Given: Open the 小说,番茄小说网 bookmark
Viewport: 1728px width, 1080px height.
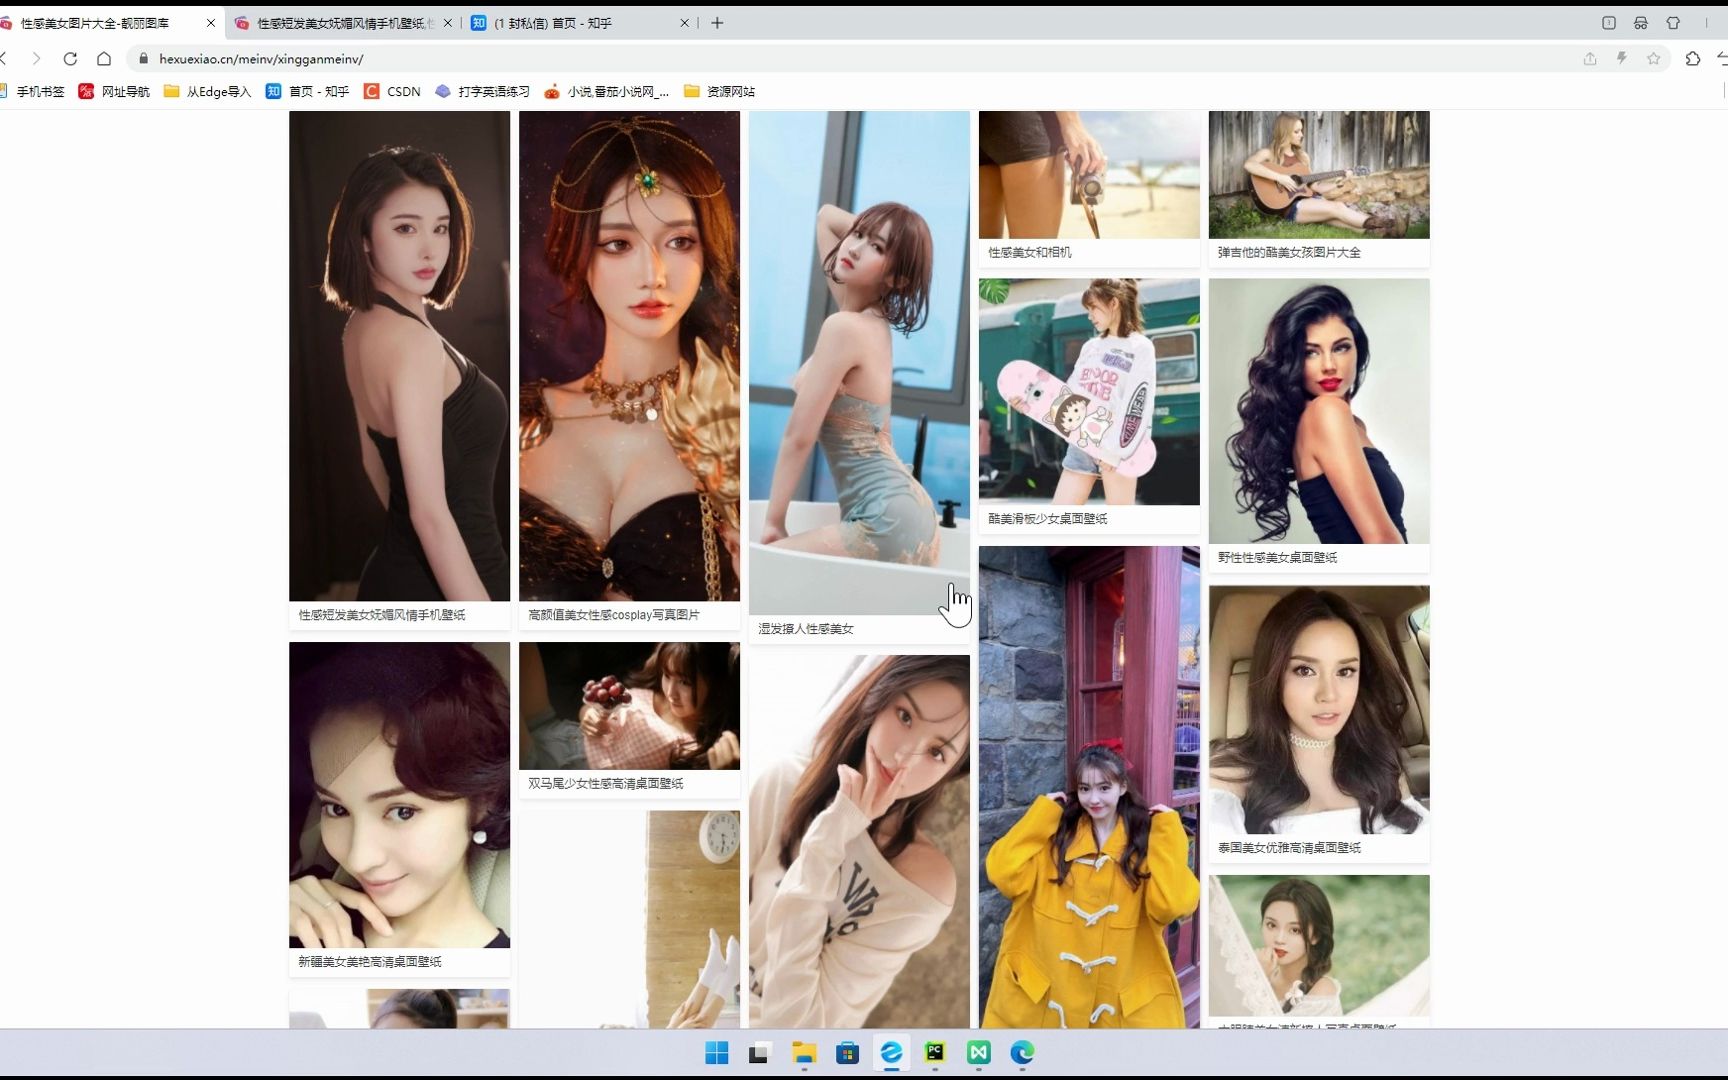Looking at the screenshot, I should pos(607,91).
